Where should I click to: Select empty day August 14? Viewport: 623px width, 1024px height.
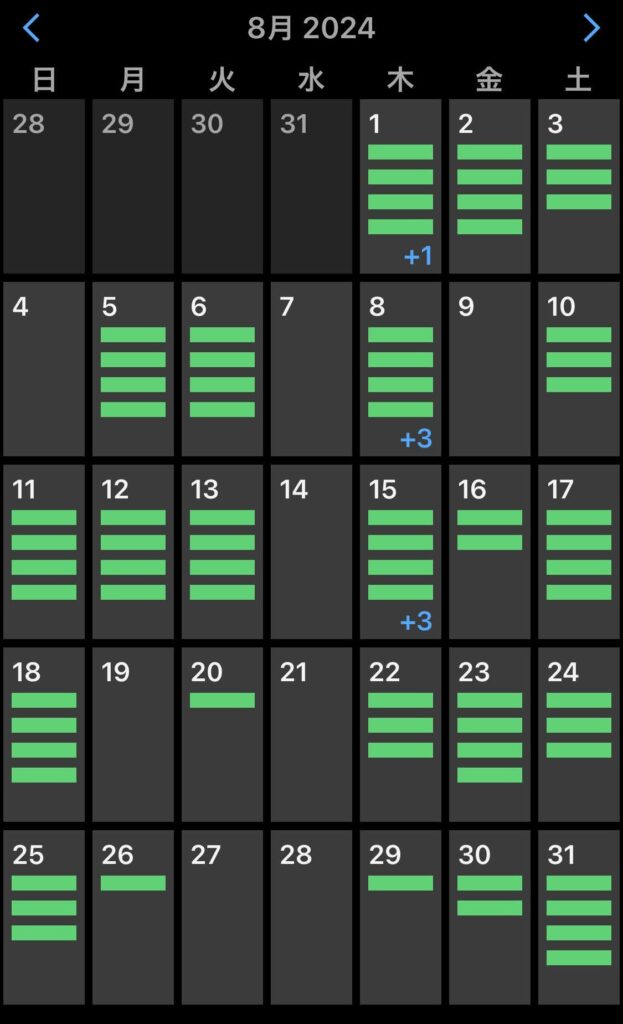311,552
